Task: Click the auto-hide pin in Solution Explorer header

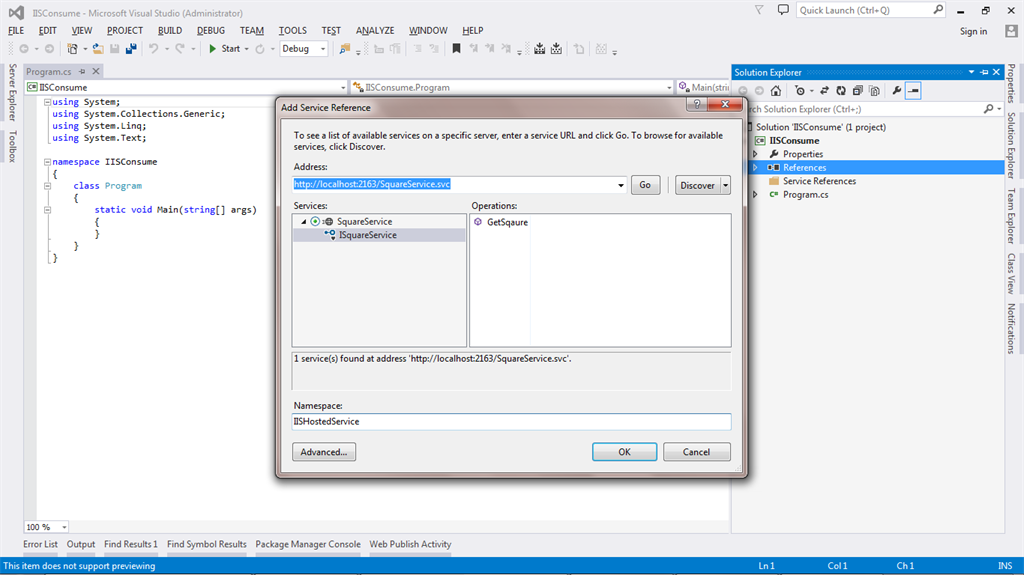Action: pyautogui.click(x=984, y=72)
